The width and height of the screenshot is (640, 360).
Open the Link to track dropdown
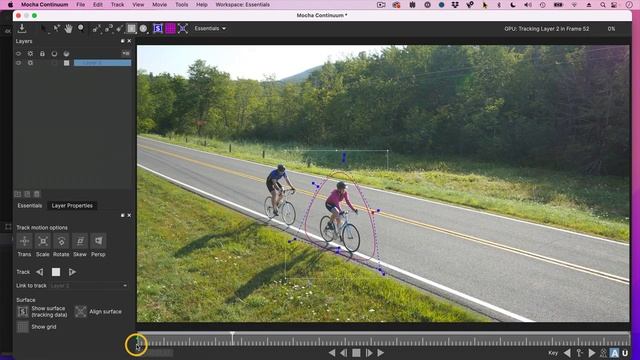(x=89, y=286)
